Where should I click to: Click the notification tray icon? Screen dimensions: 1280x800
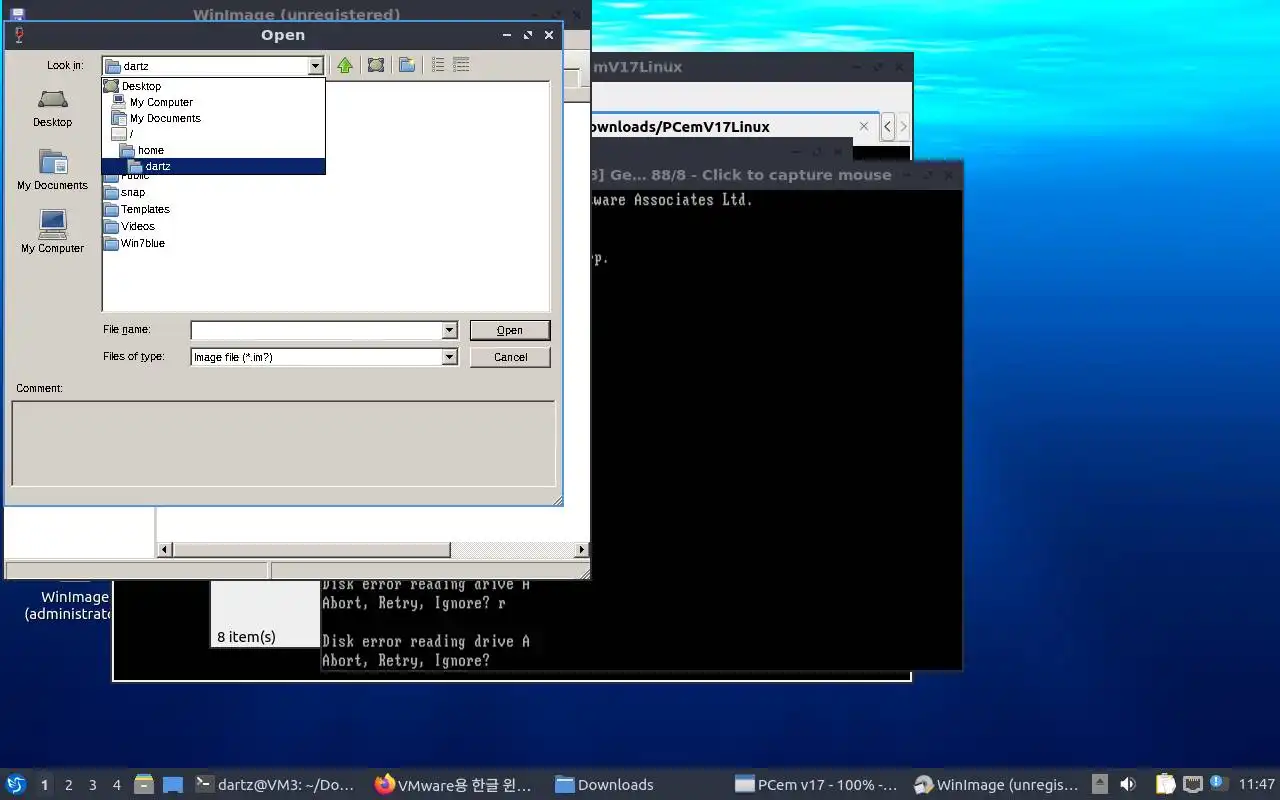tap(1218, 783)
